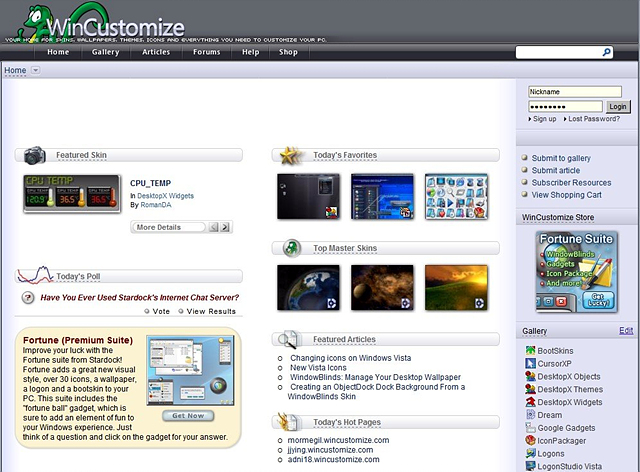
Task: Open mormegil.wincustomize.com hot page
Action: click(x=338, y=440)
